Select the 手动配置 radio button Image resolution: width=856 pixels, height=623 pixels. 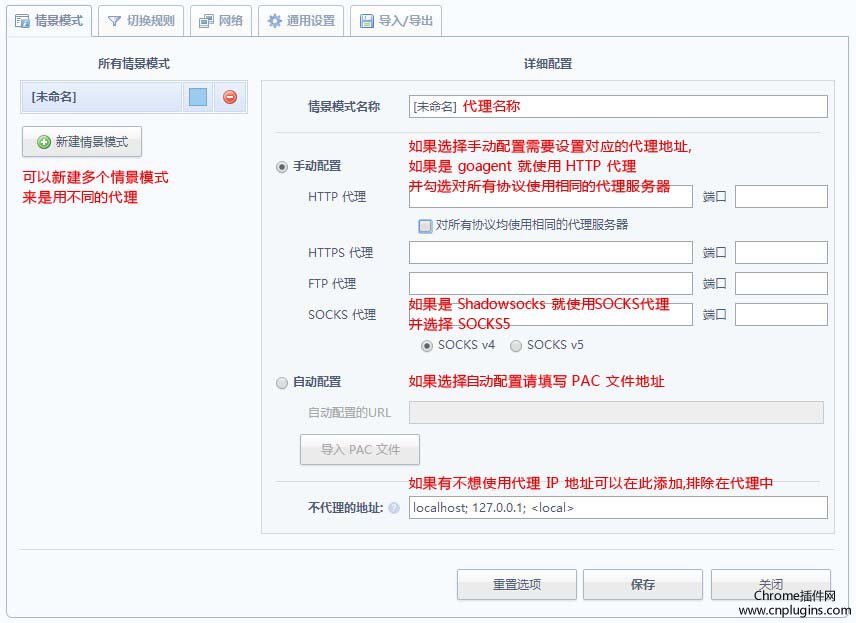(282, 167)
